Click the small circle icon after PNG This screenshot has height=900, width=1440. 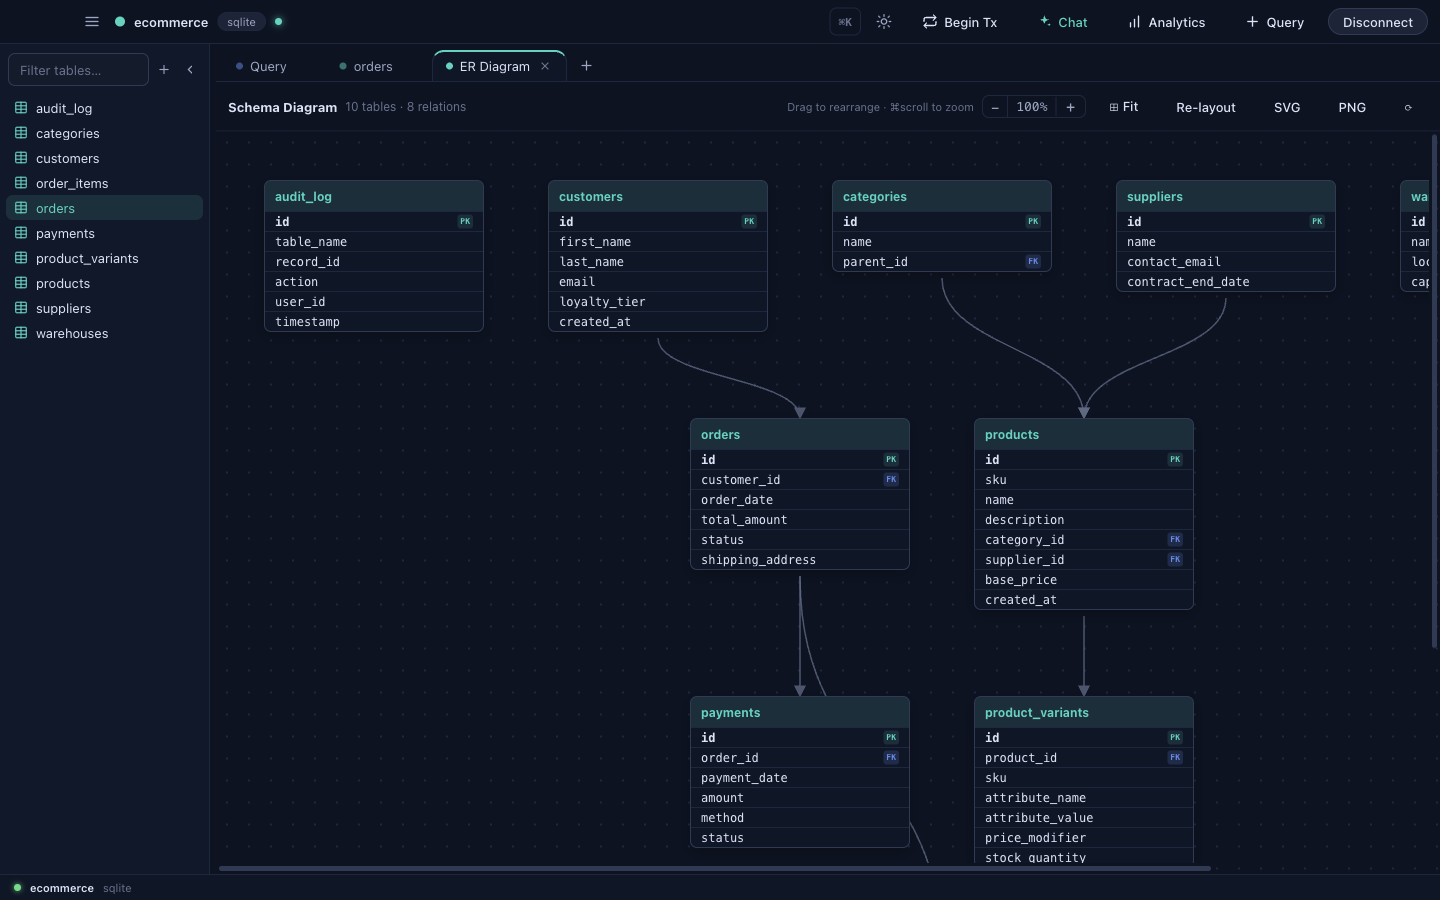(1408, 107)
